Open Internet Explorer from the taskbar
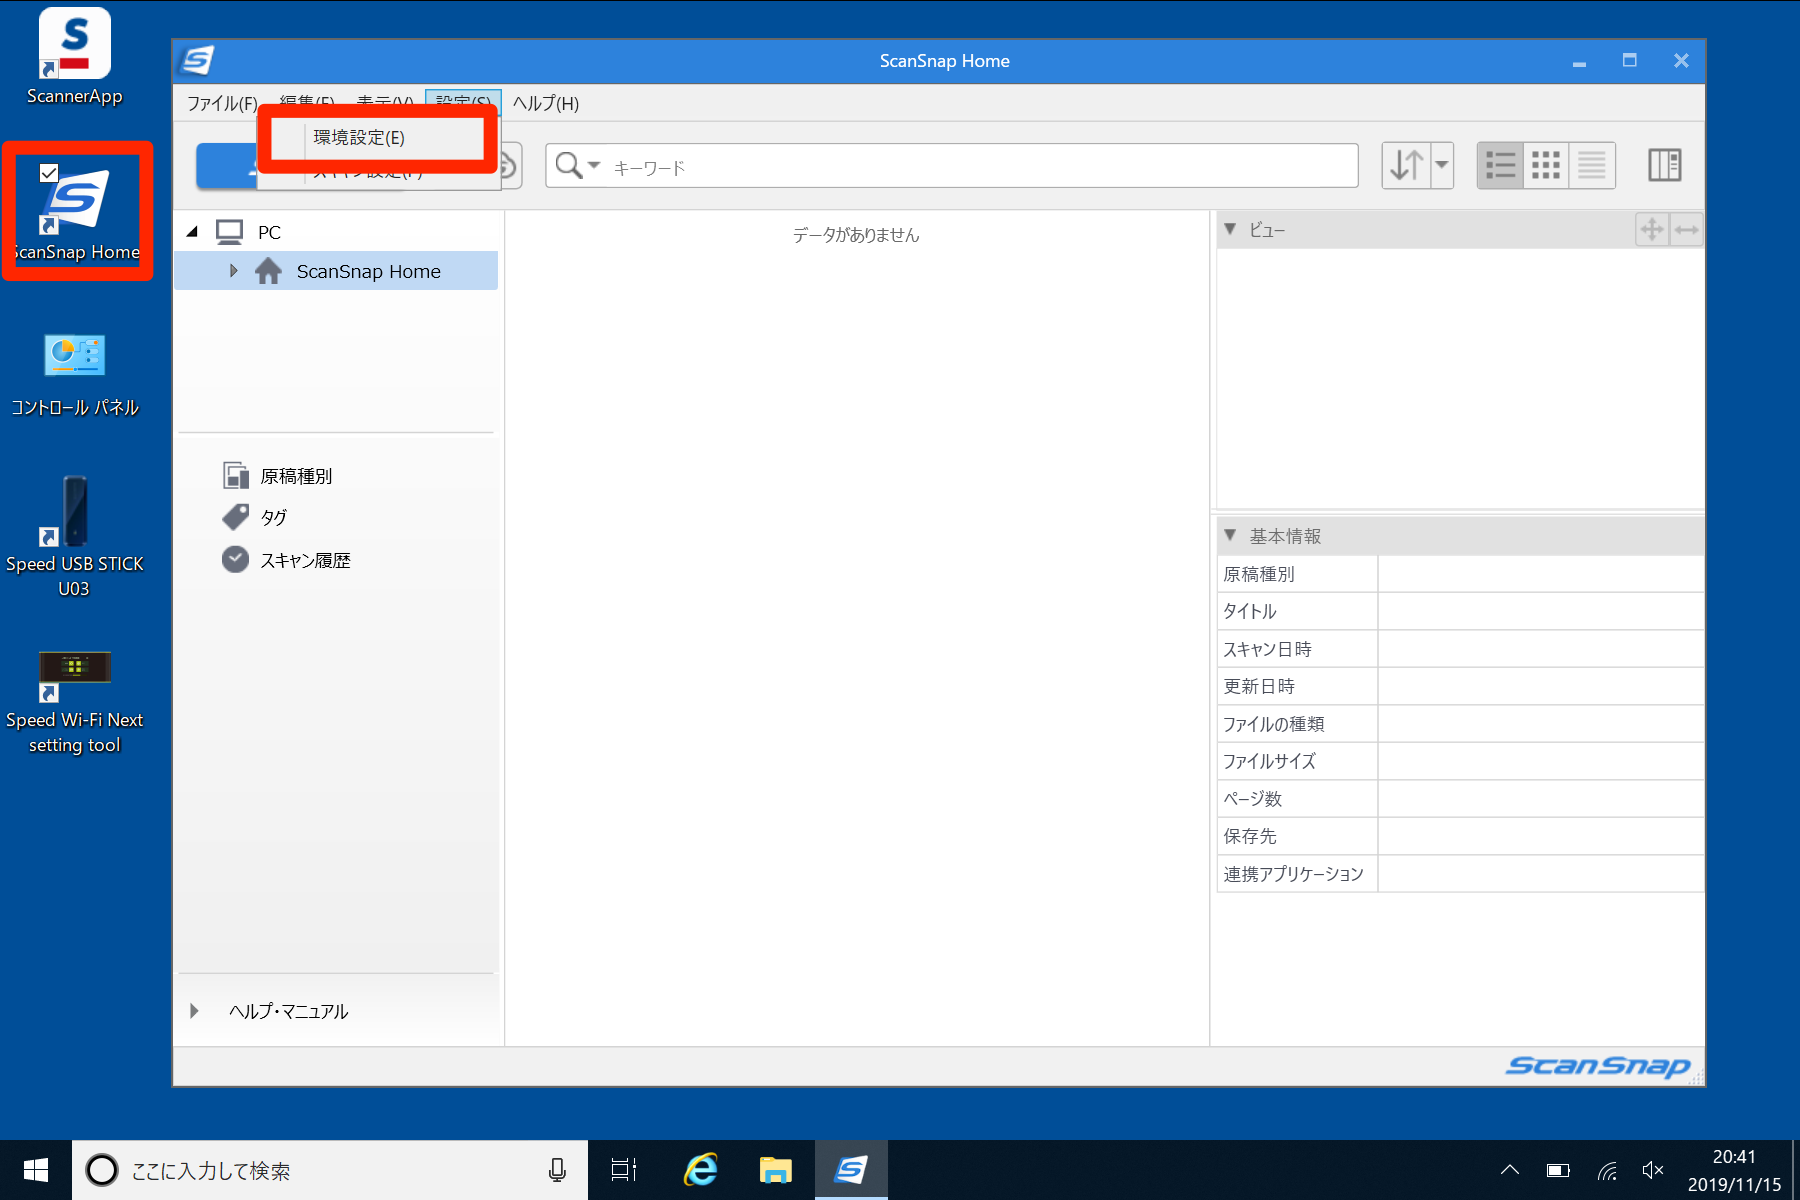Image resolution: width=1800 pixels, height=1200 pixels. (x=701, y=1170)
